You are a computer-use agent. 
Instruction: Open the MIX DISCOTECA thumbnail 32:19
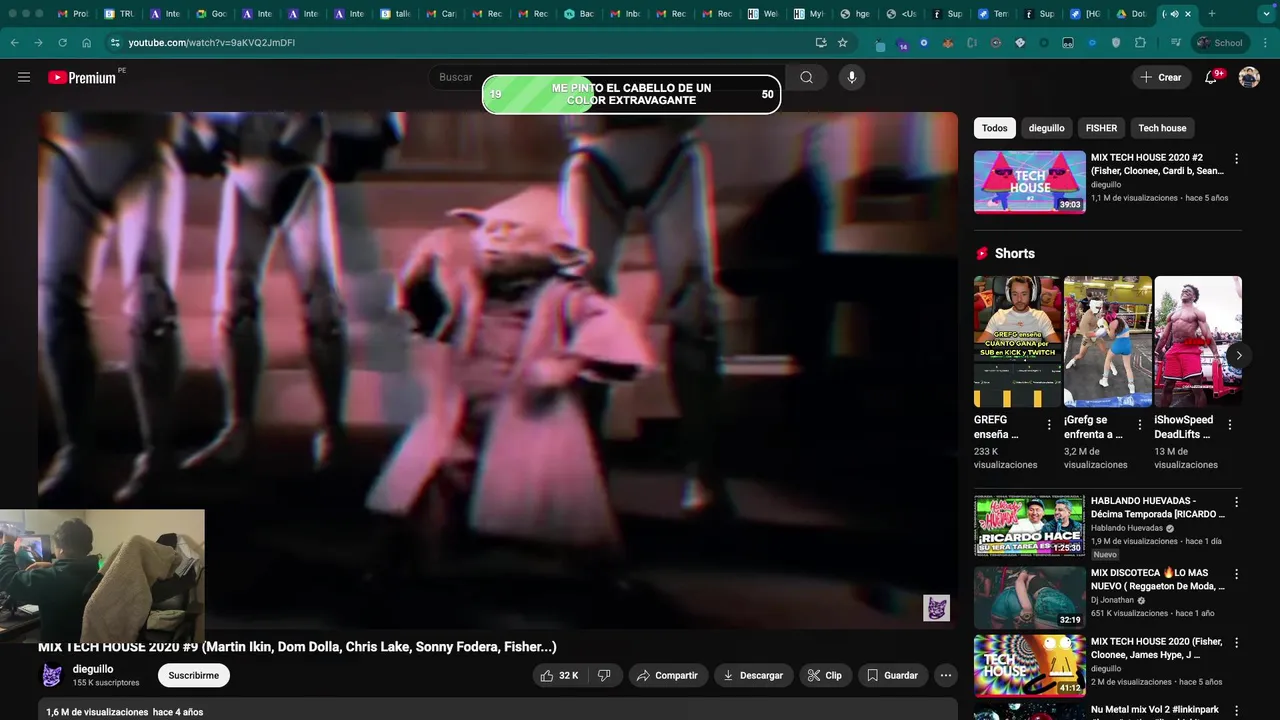point(1029,597)
